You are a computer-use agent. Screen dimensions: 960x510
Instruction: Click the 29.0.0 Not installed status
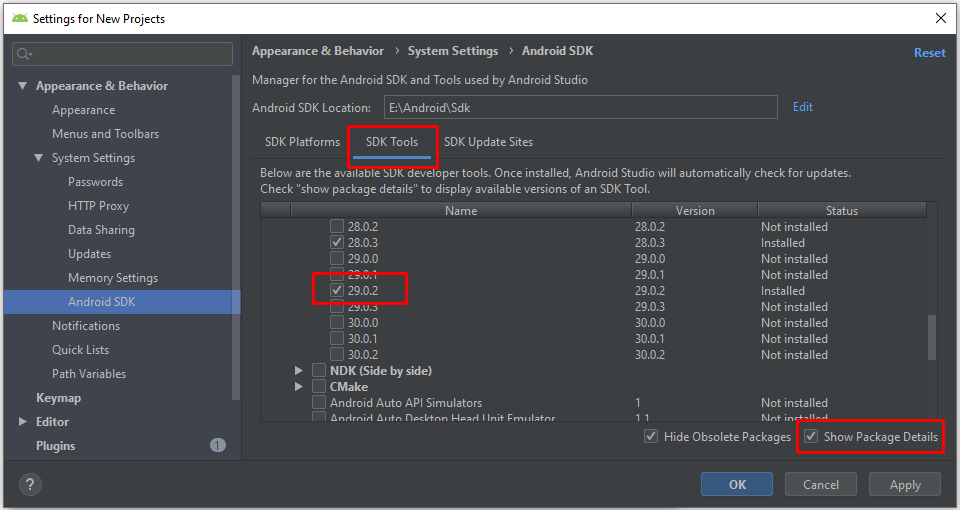click(x=794, y=259)
